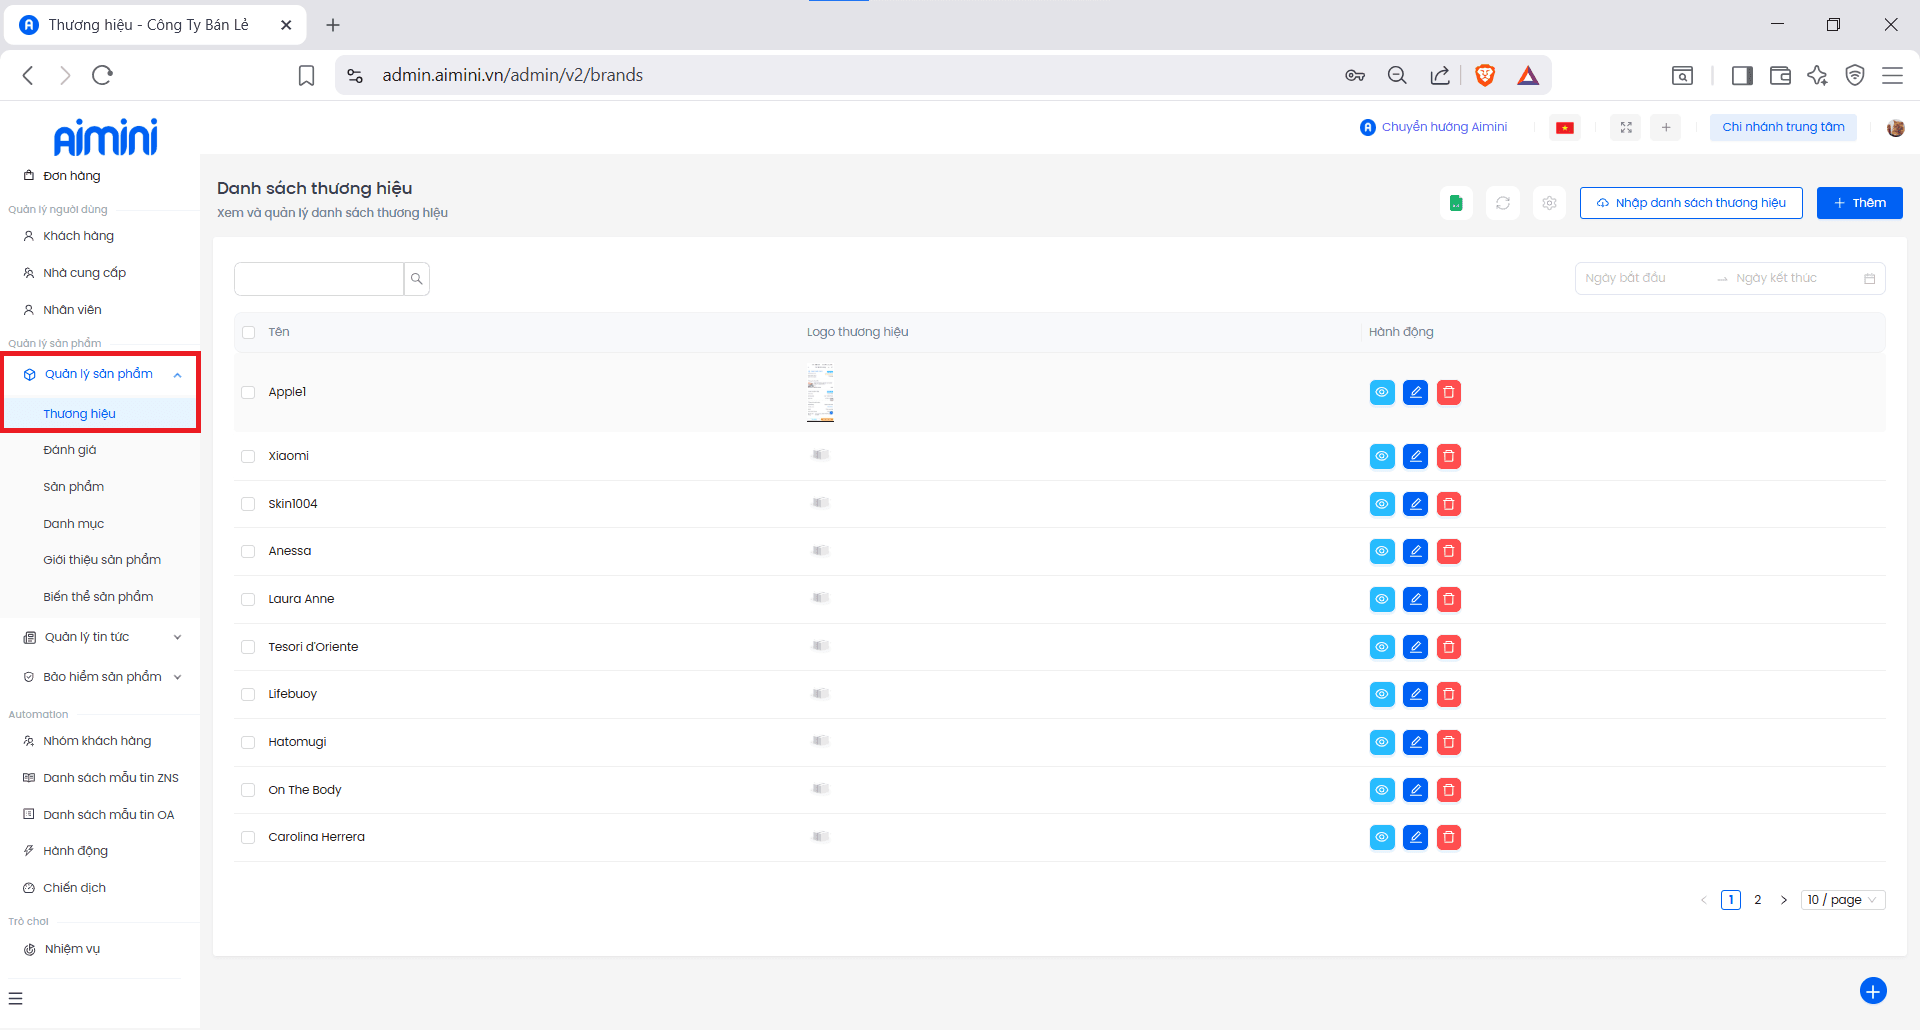Viewport: 1920px width, 1030px height.
Task: Click the floating blue plus button
Action: [1872, 990]
